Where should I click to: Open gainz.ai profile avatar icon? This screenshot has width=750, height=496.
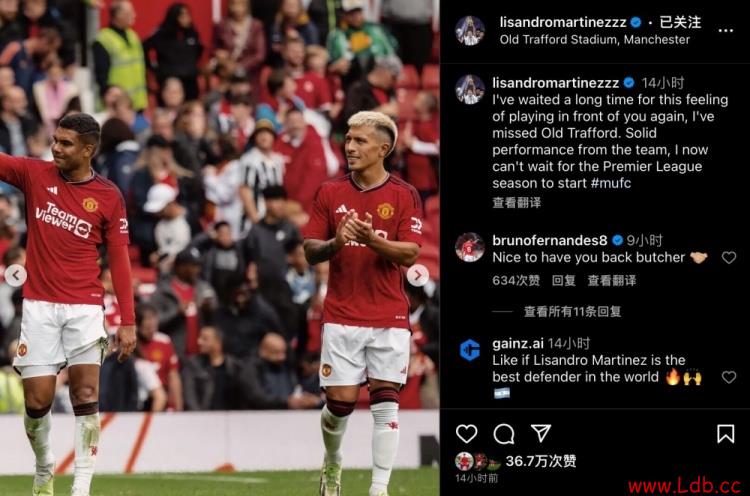coord(469,350)
